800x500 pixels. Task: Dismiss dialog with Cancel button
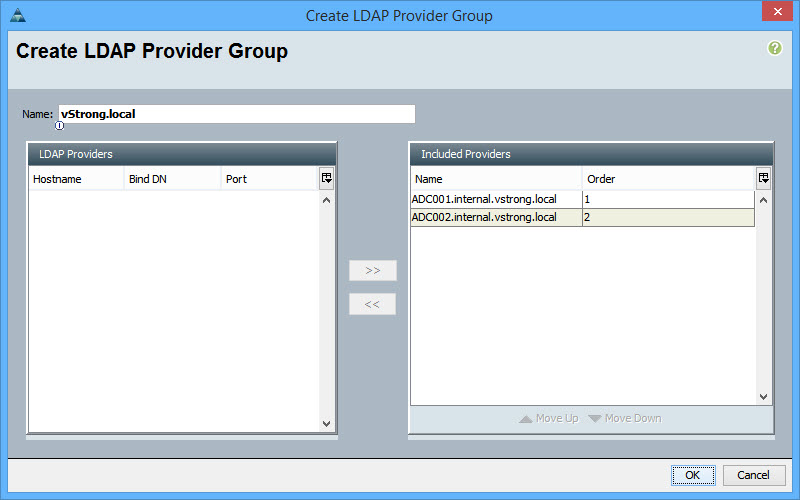(x=754, y=475)
